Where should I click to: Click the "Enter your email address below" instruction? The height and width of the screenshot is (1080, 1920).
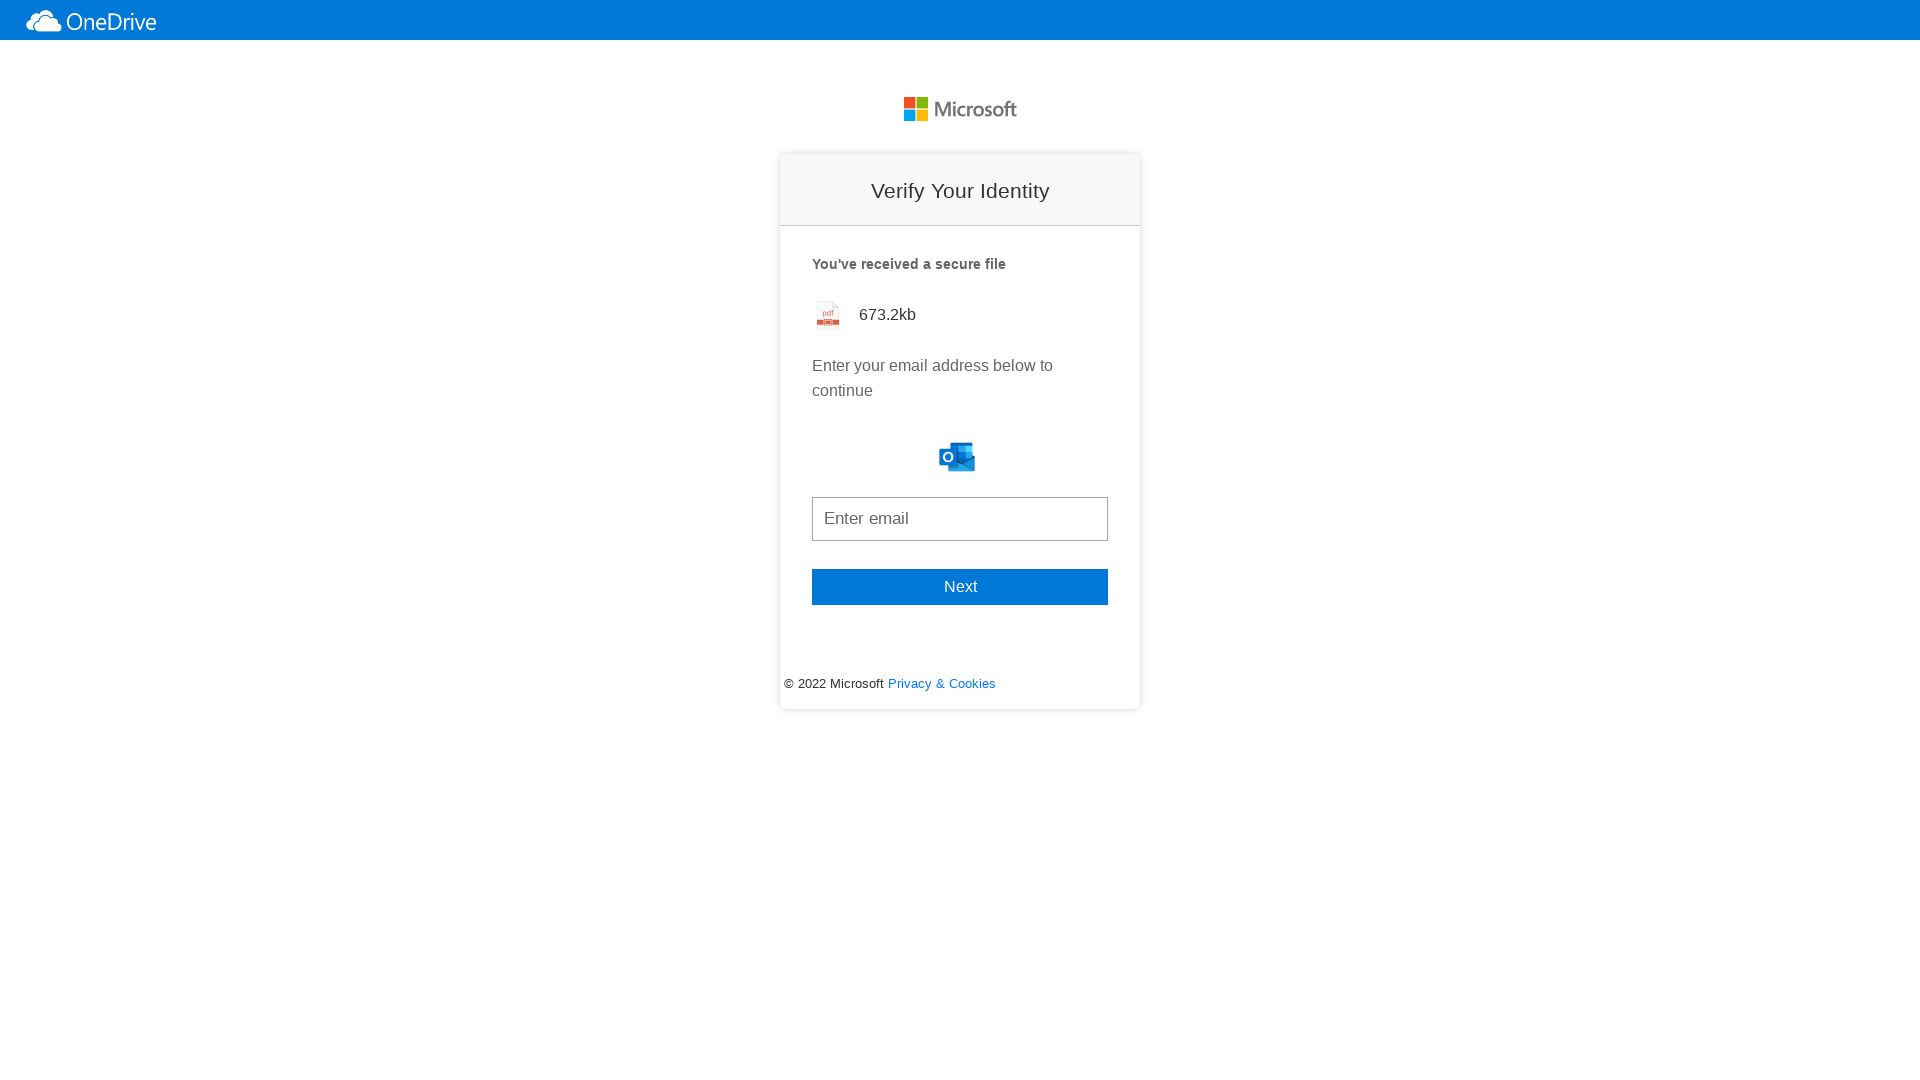point(931,366)
